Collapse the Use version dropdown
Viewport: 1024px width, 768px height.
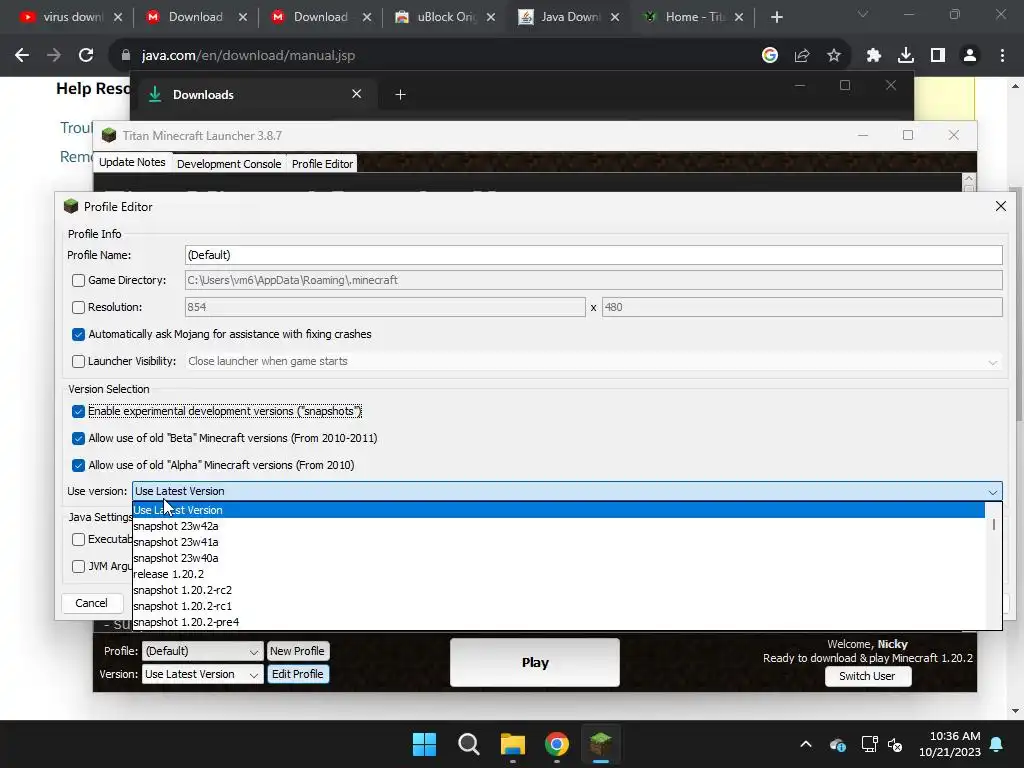[x=993, y=491]
